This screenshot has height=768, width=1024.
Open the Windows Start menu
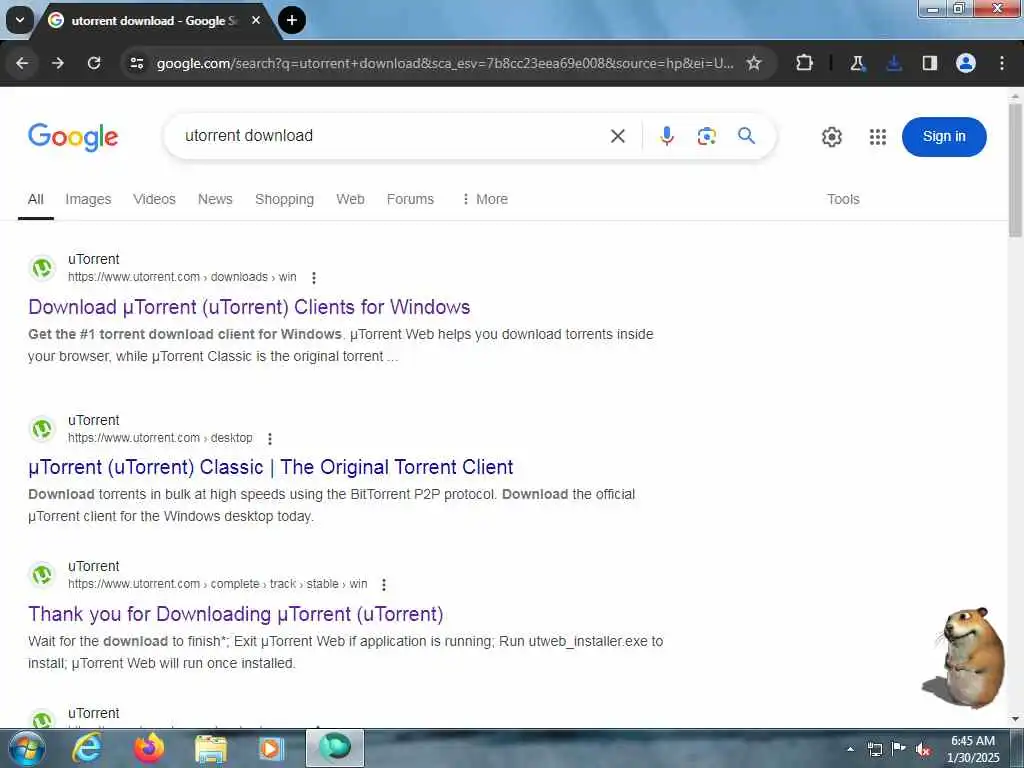click(x=27, y=748)
